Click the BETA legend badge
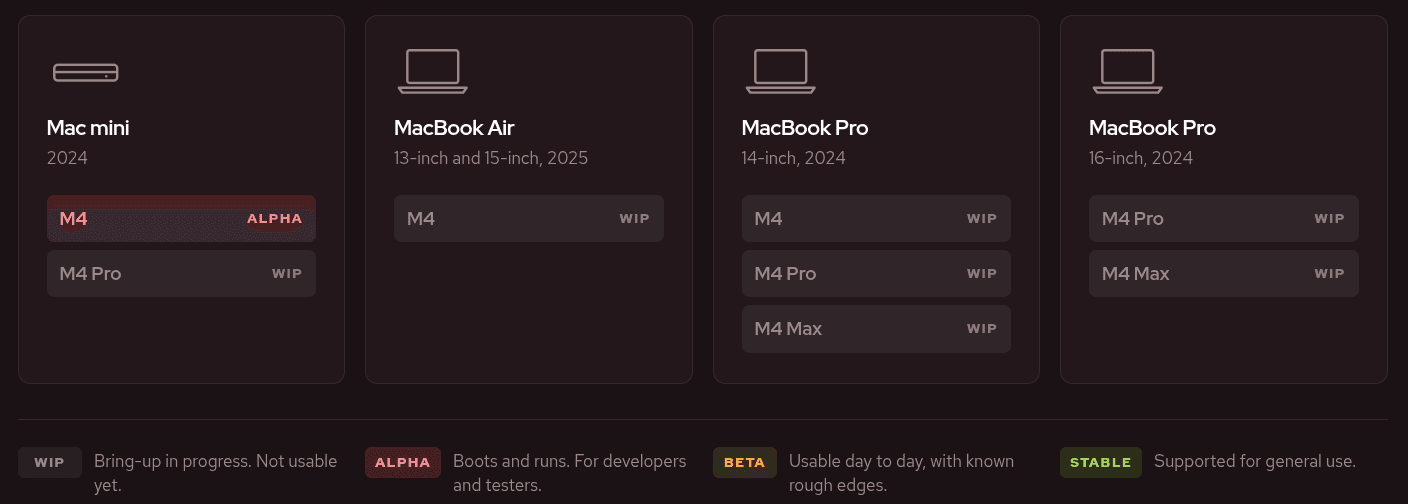The height and width of the screenshot is (504, 1408). point(745,463)
